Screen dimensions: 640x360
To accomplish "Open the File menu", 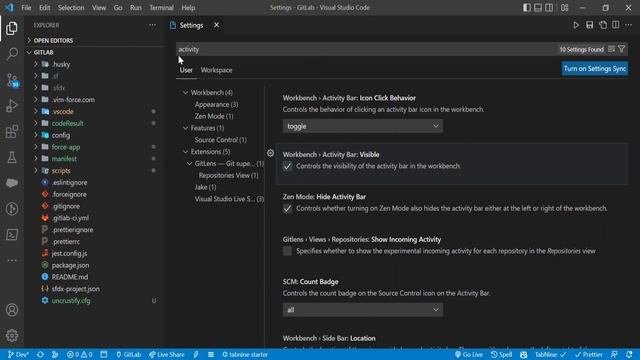I will coord(26,8).
